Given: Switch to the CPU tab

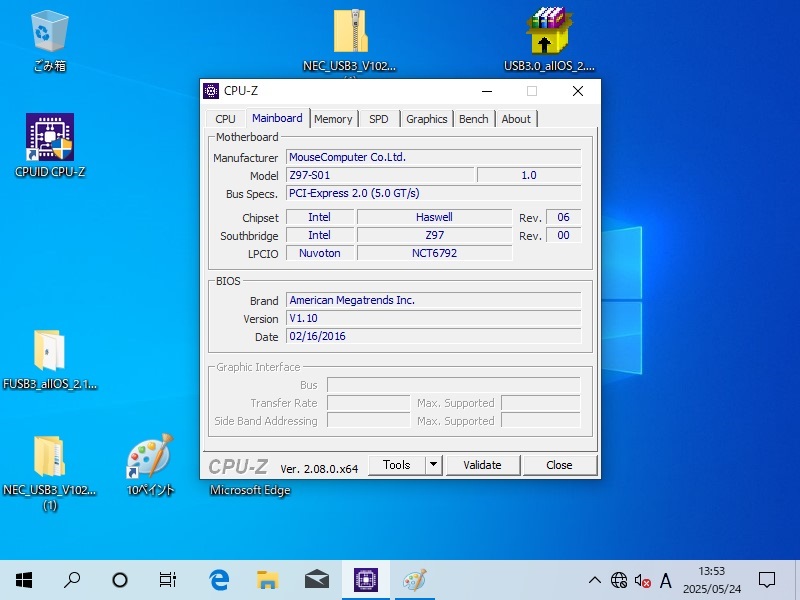Looking at the screenshot, I should [226, 119].
